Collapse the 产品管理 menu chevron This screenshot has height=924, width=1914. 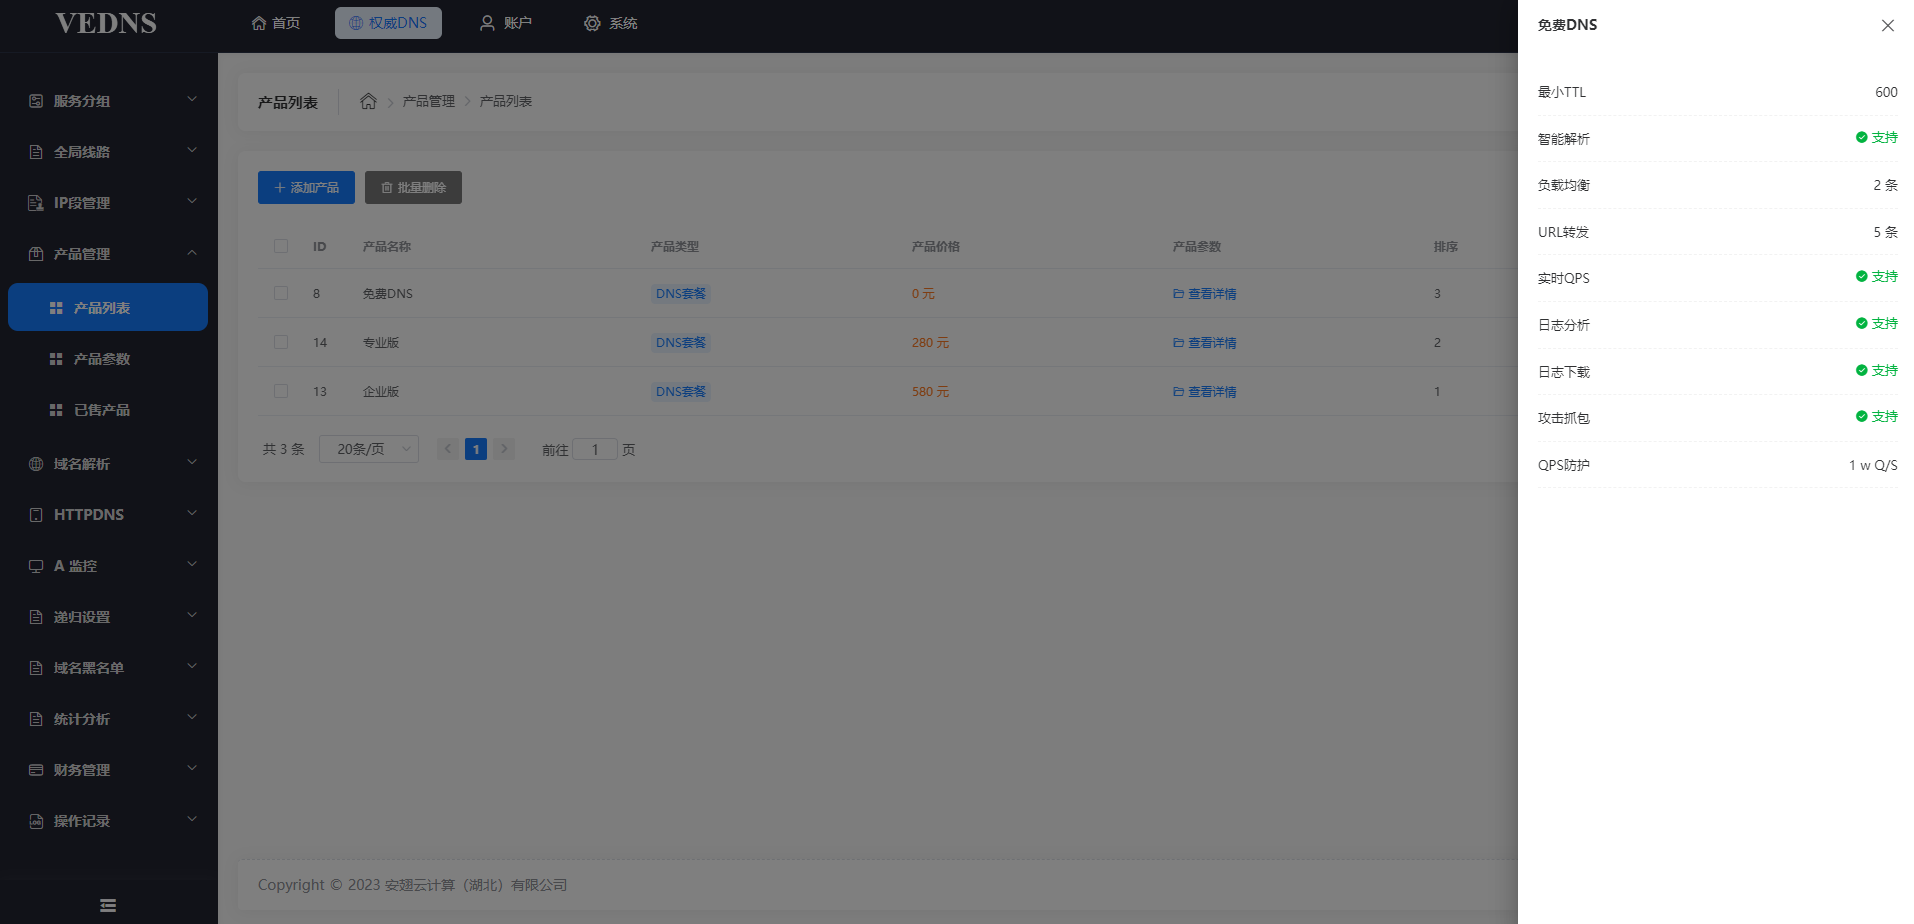[x=192, y=253]
